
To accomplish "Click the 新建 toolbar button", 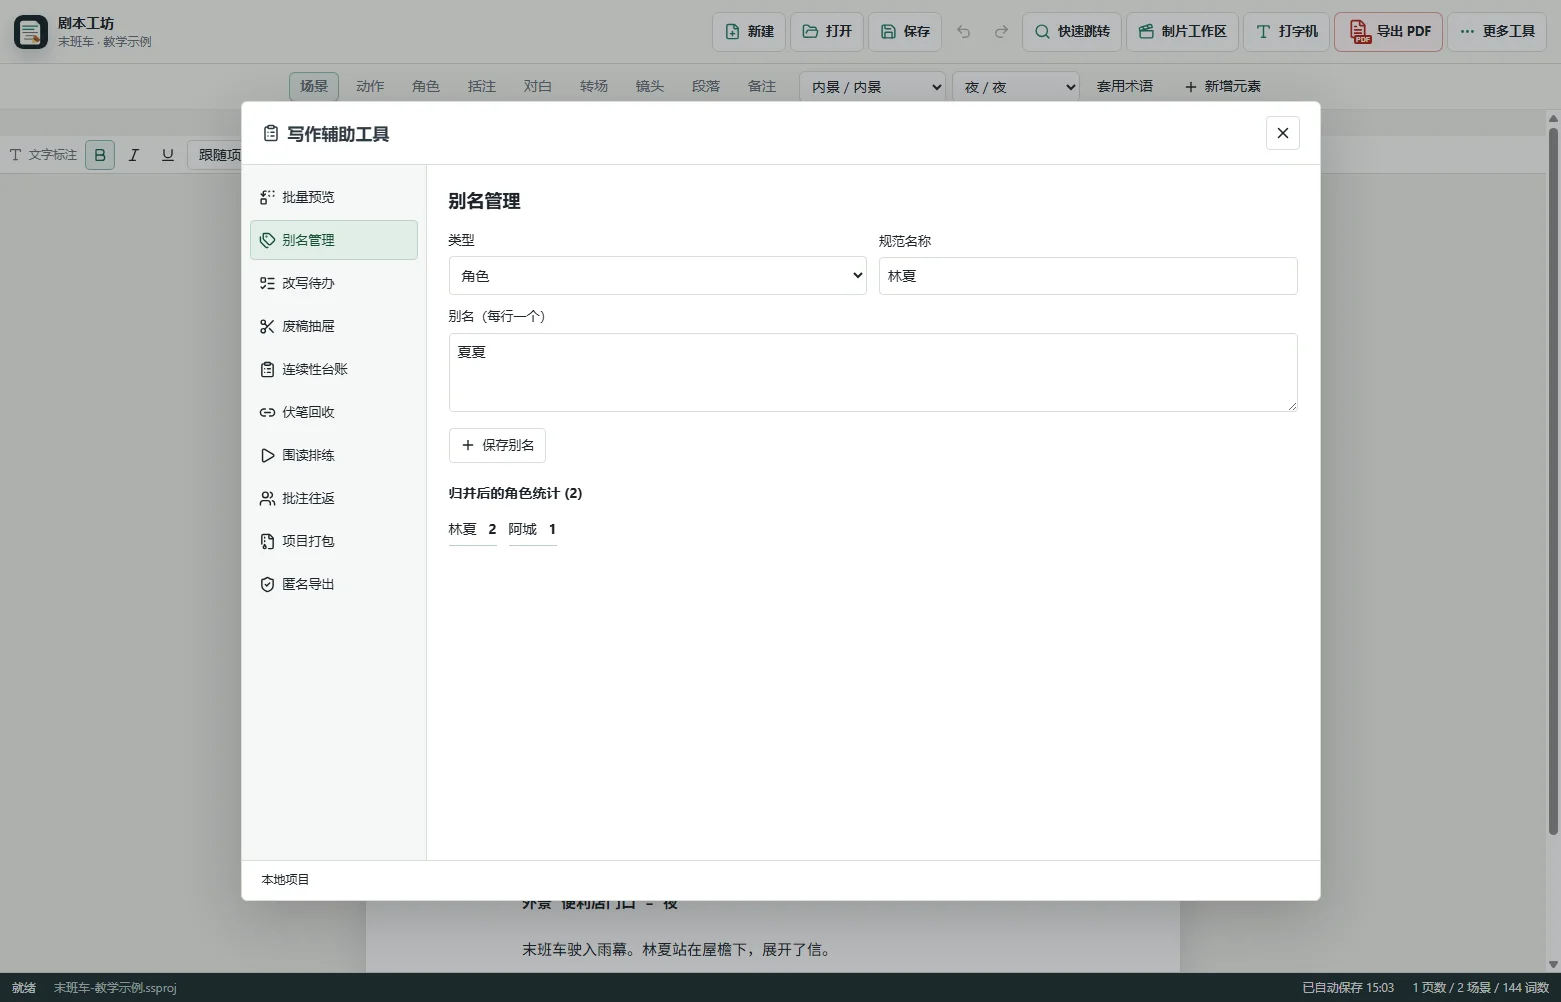I will pyautogui.click(x=749, y=31).
